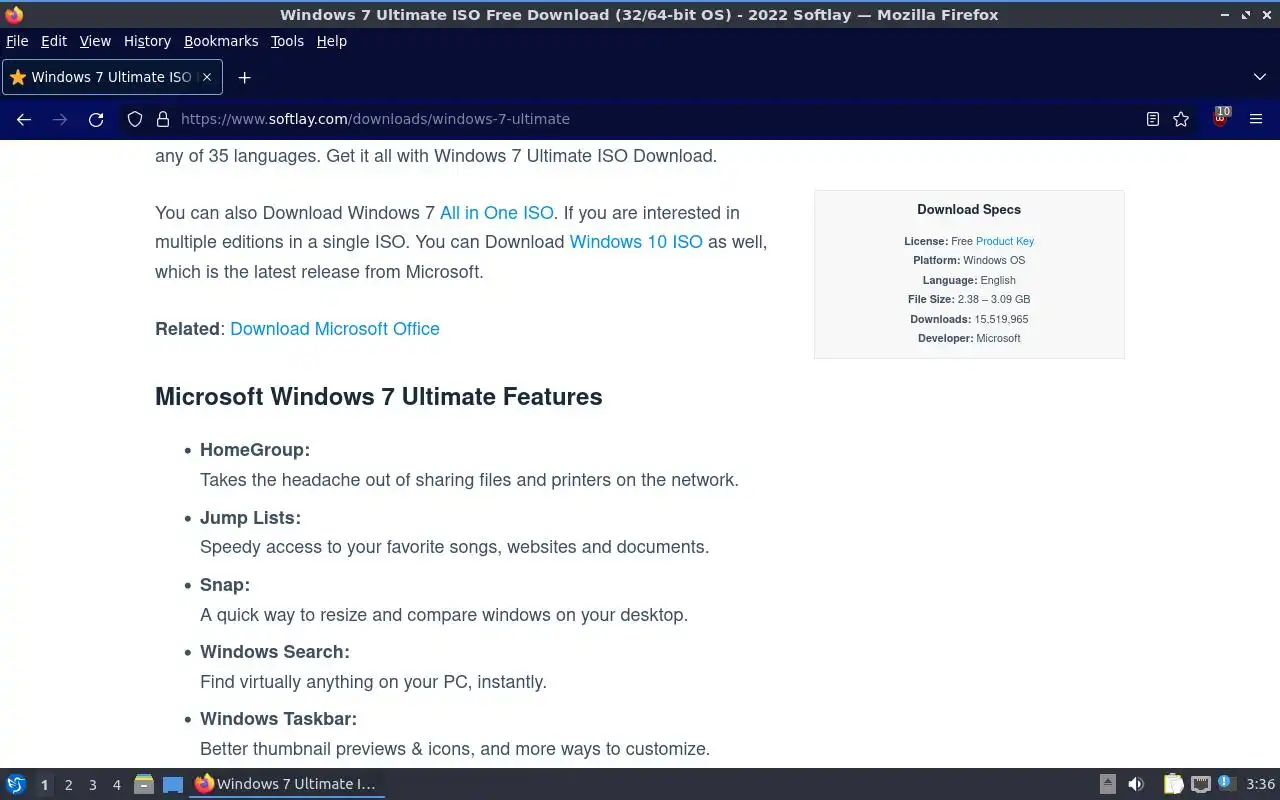Screen dimensions: 1280x800
Task: Select the Windows 7 Ultimate ISO tab
Action: 112,77
